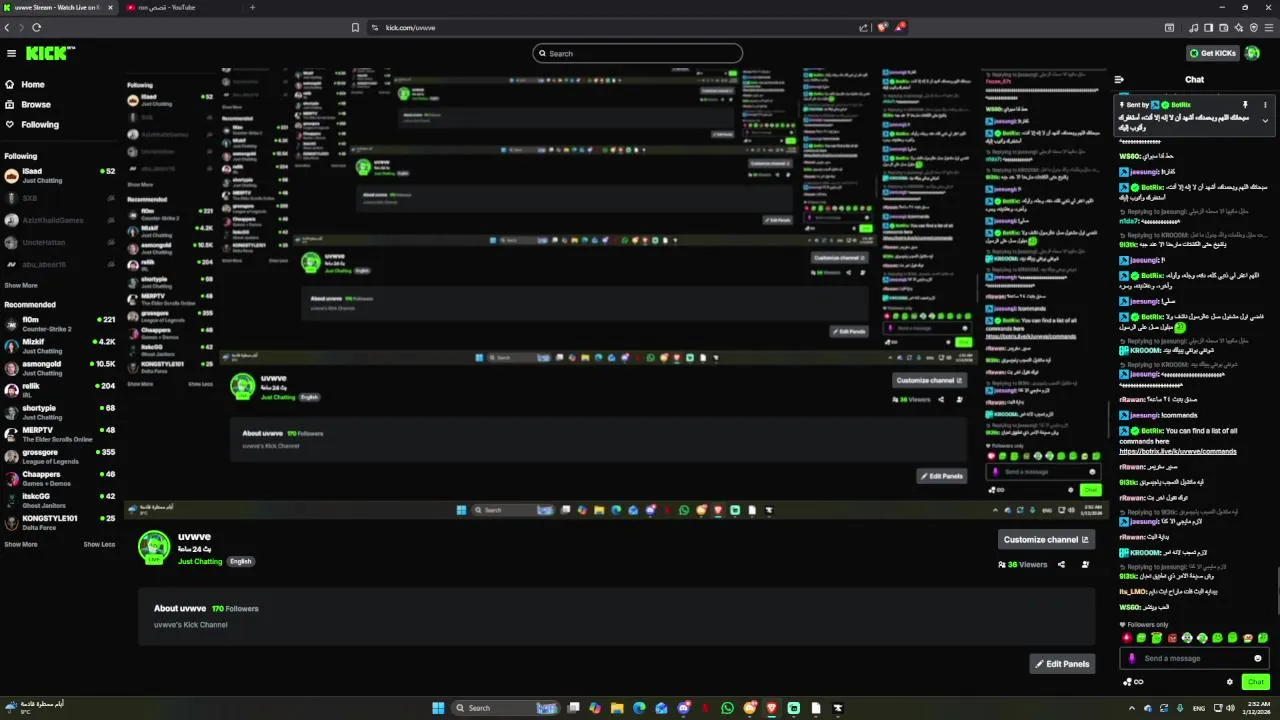The height and width of the screenshot is (720, 1280).
Task: Open WhatsApp from taskbar
Action: [727, 708]
